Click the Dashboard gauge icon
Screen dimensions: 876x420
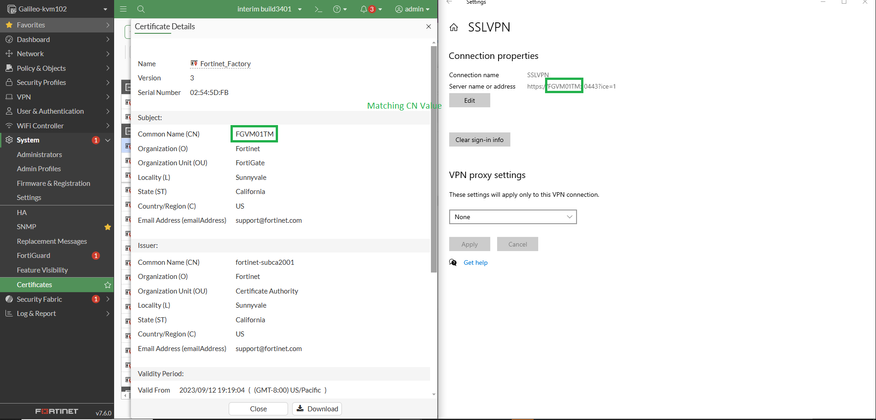coord(9,40)
